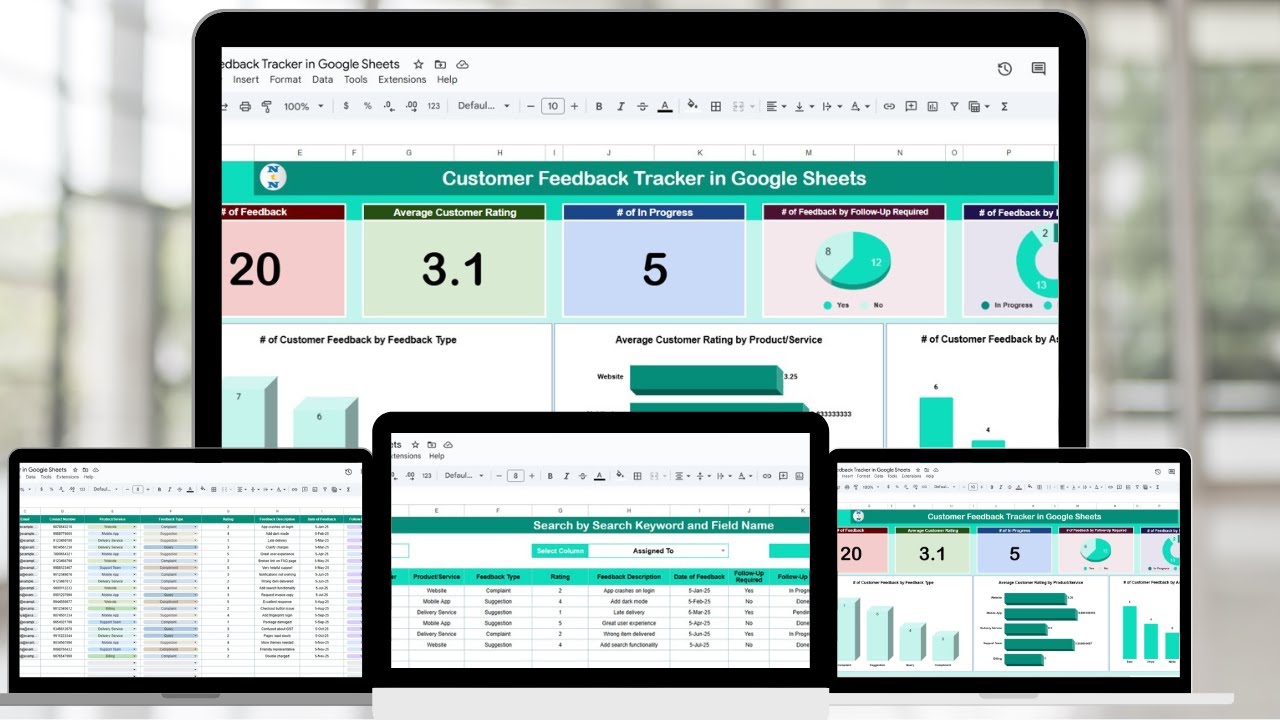Print the sheet from large dashboard window toolbar
The width and height of the screenshot is (1280, 720).
pos(245,106)
